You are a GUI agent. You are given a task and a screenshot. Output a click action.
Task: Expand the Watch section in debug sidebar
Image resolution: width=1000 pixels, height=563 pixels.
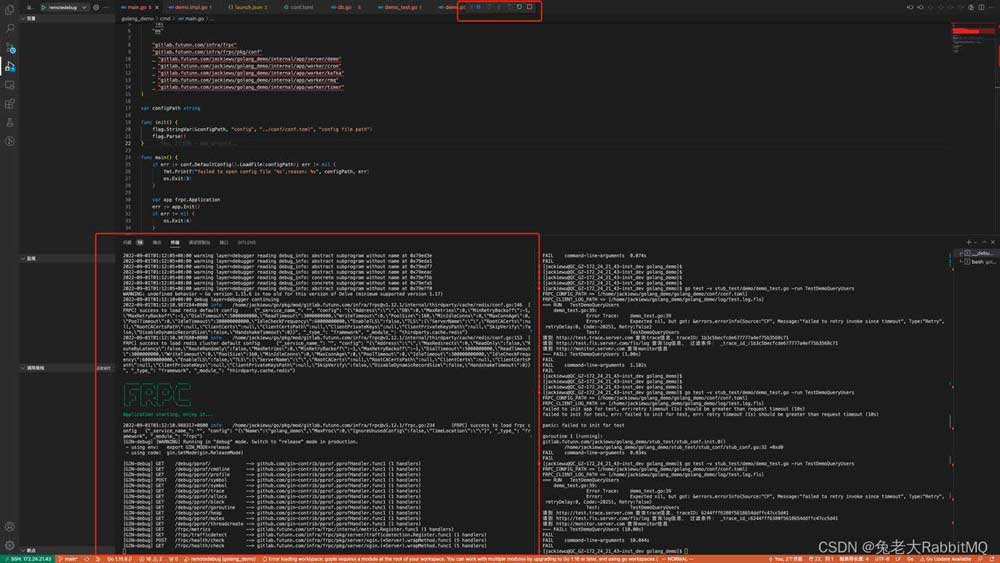tap(30, 258)
